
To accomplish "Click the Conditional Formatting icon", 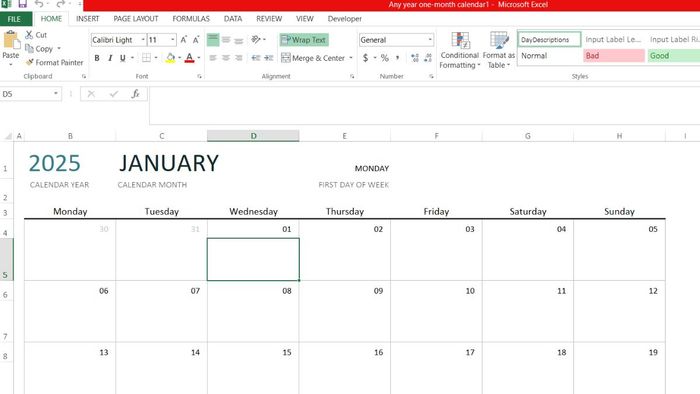I will (460, 40).
